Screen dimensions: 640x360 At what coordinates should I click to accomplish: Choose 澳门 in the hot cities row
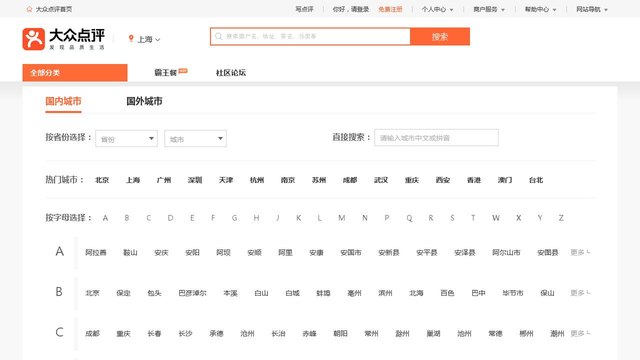(505, 180)
